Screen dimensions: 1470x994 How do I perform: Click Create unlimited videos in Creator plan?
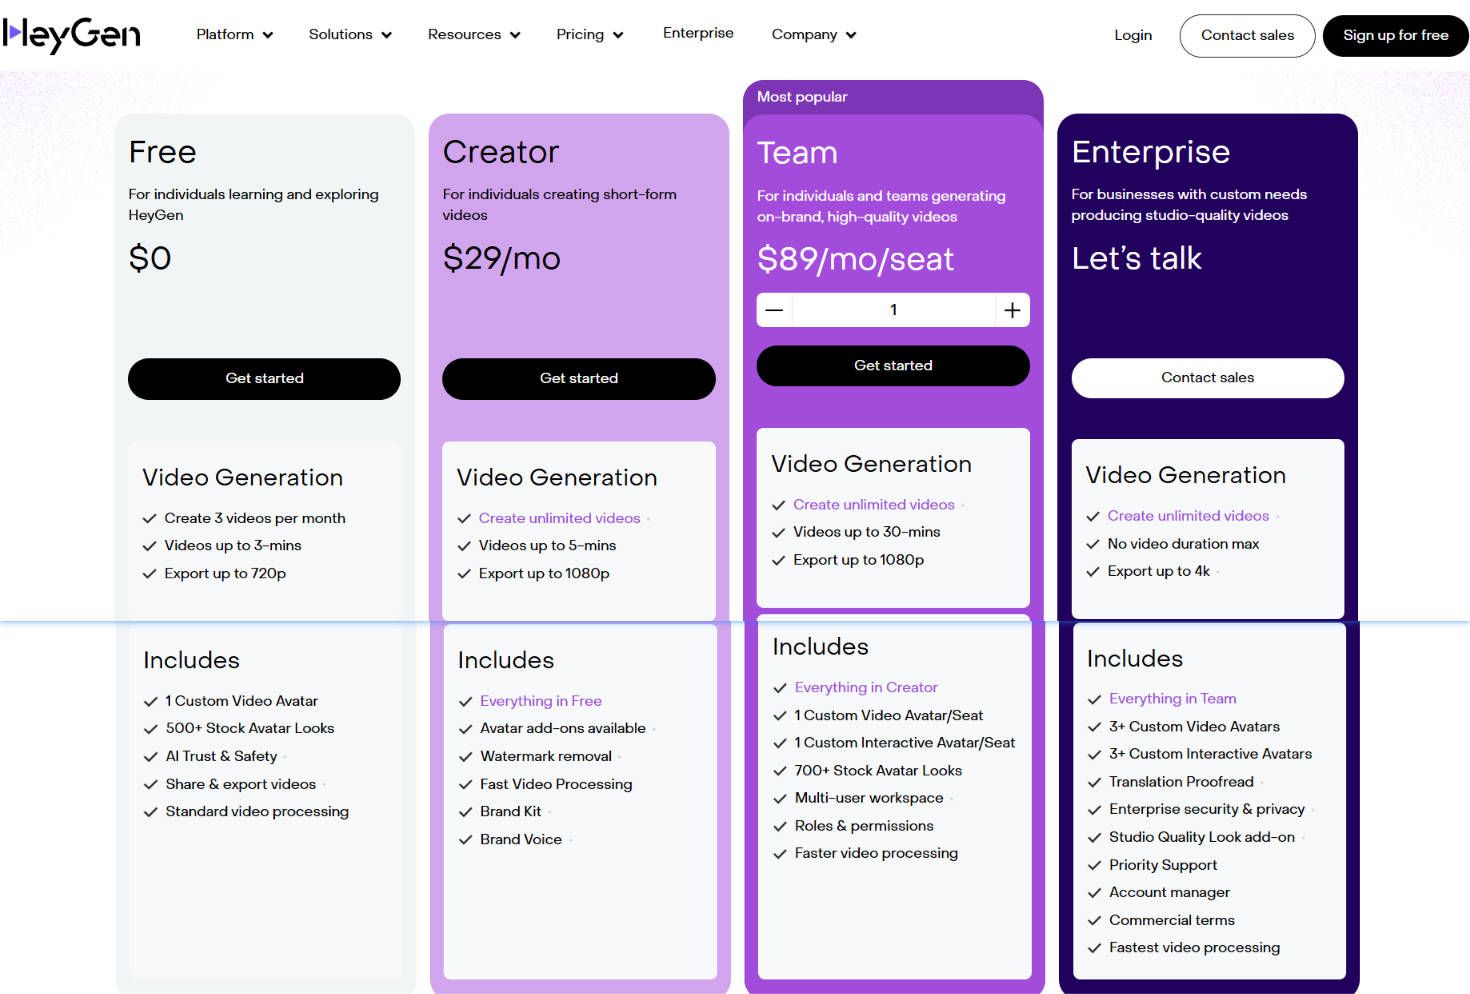click(559, 518)
